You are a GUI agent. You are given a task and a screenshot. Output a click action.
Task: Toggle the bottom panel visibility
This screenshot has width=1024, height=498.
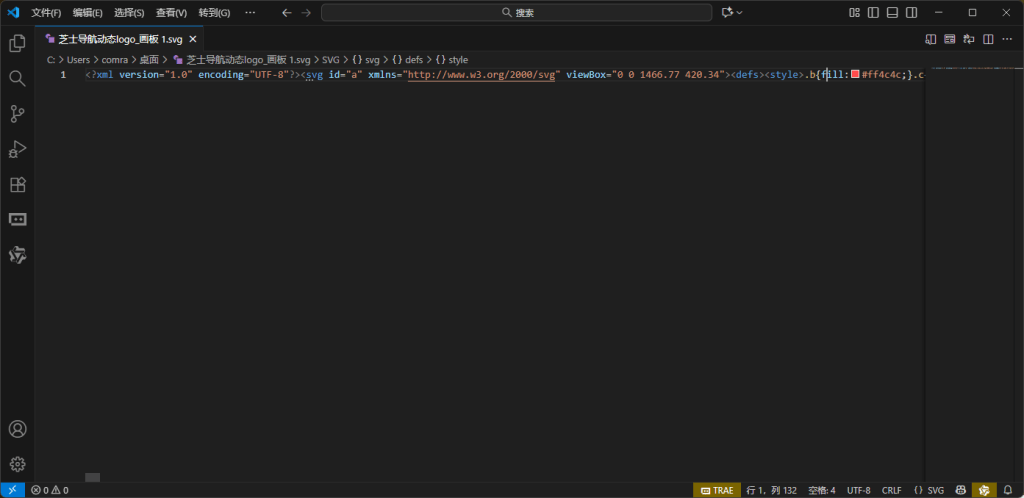892,13
